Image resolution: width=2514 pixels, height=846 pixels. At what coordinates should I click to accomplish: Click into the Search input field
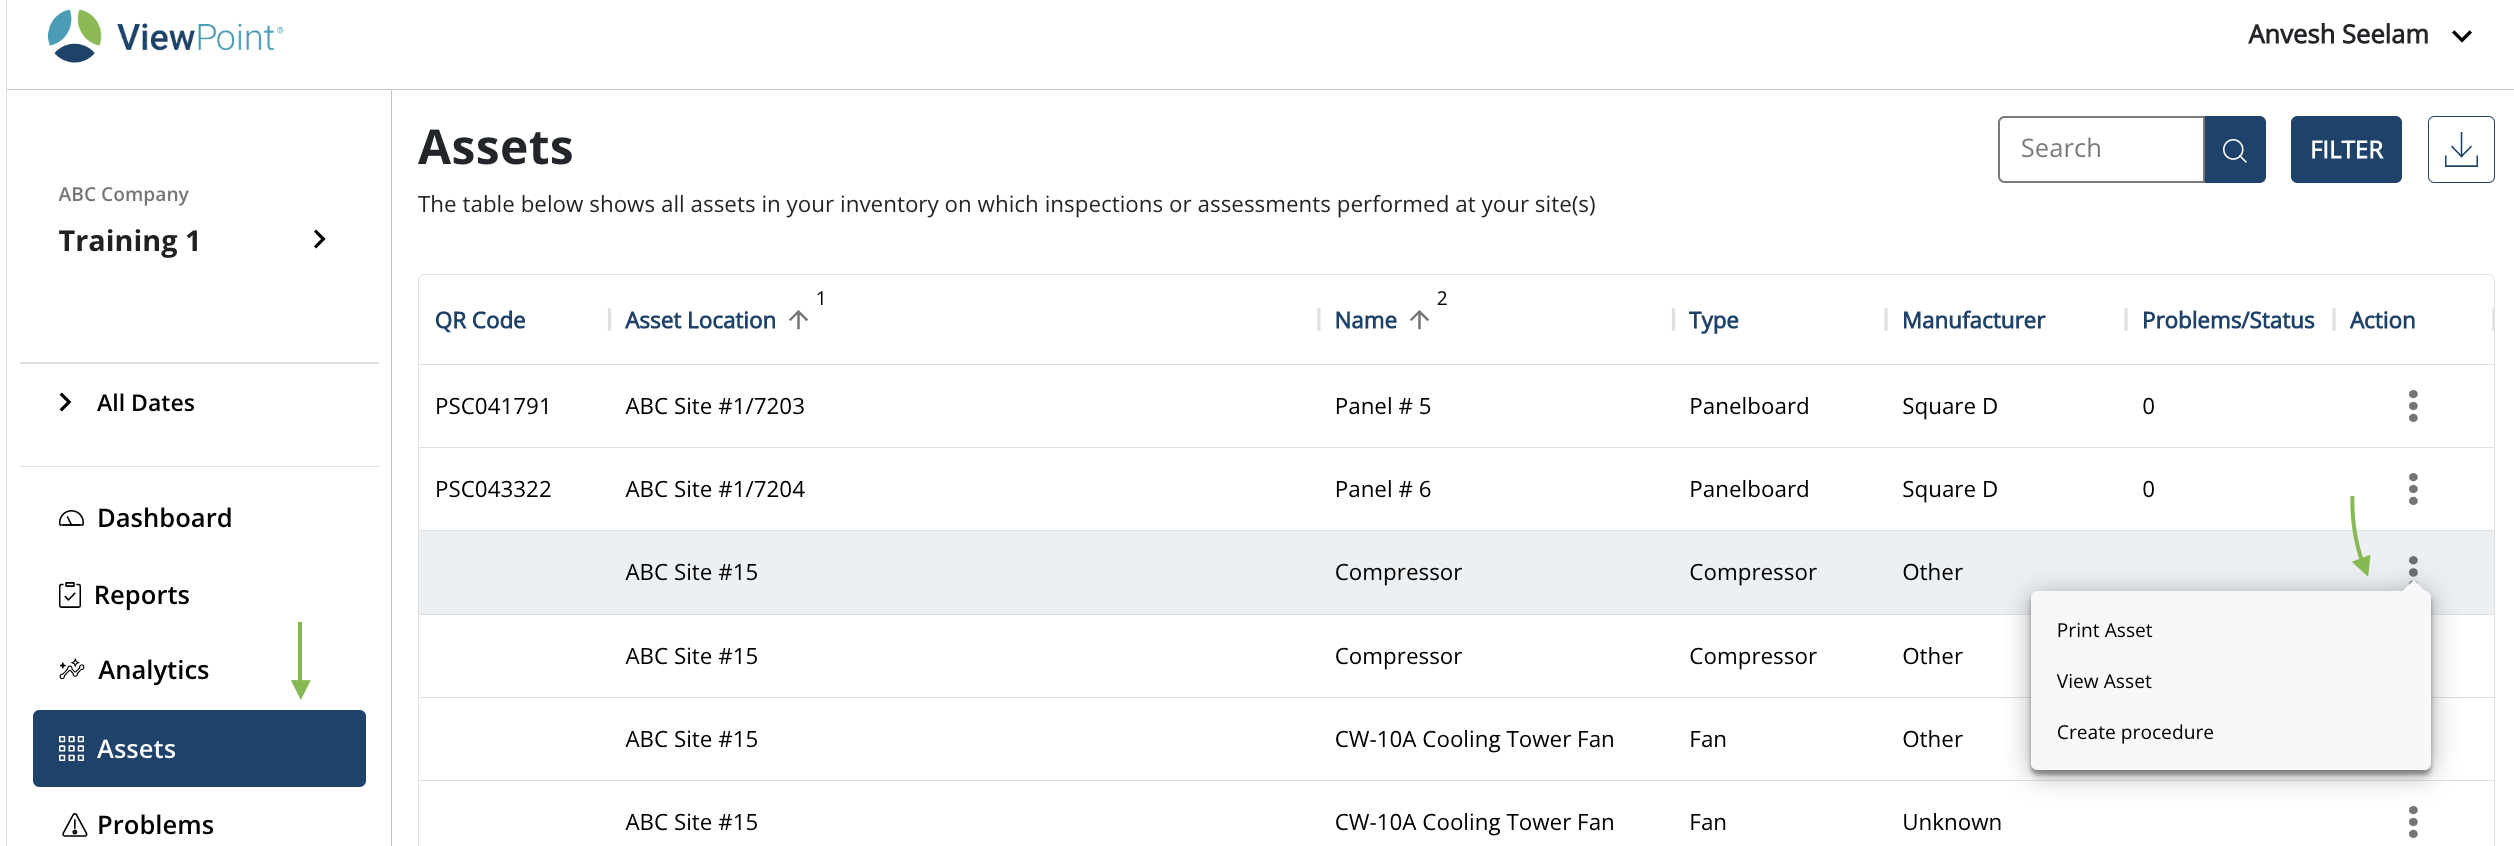click(x=2100, y=150)
